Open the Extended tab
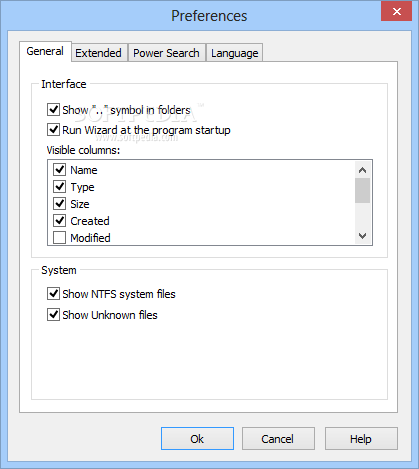The height and width of the screenshot is (469, 419). pyautogui.click(x=98, y=53)
